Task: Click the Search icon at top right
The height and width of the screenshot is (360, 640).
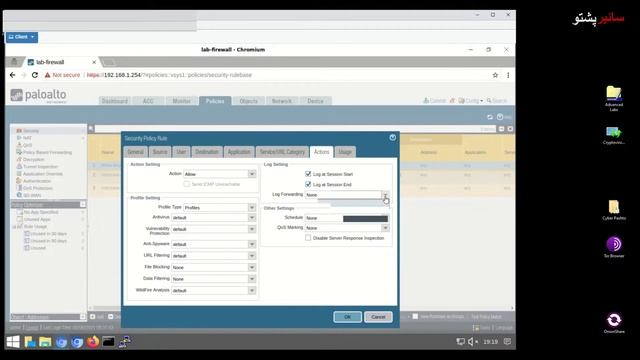Action: tap(489, 100)
